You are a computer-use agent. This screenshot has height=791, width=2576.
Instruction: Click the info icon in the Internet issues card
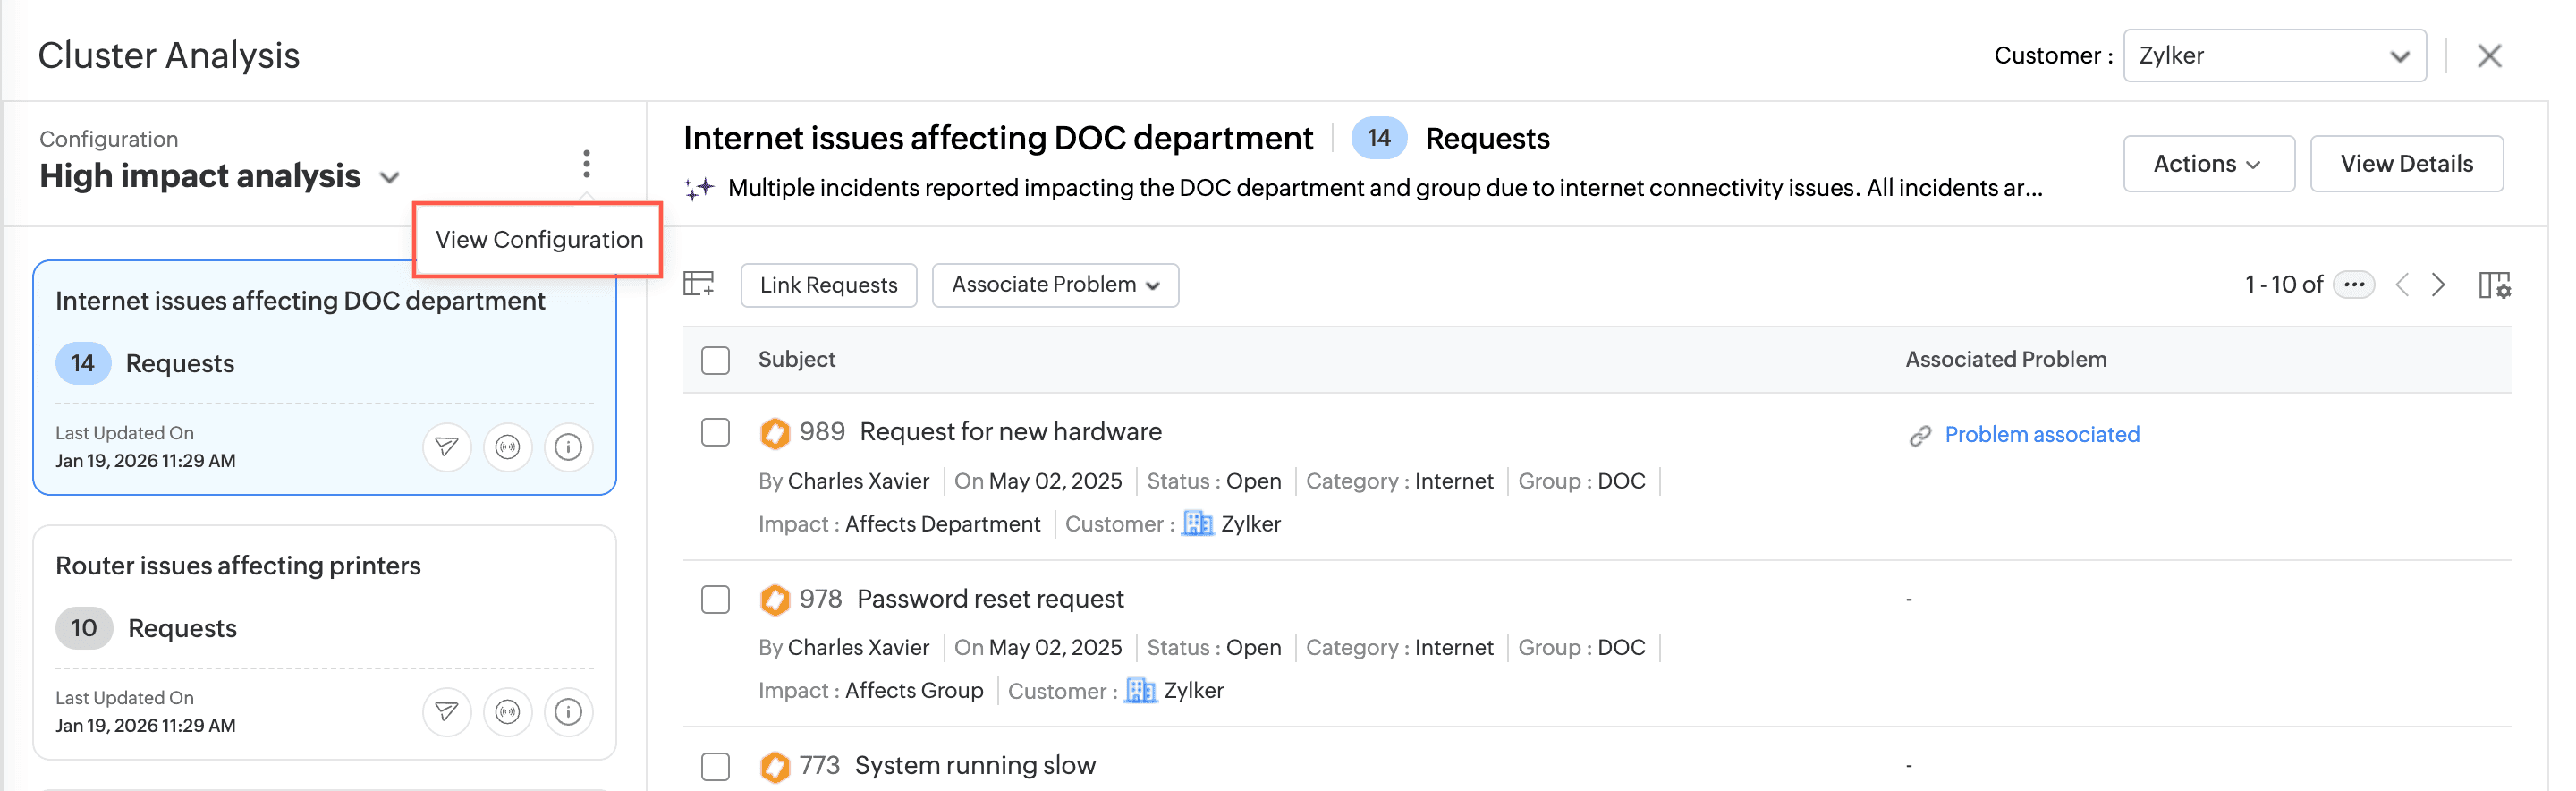(x=568, y=447)
